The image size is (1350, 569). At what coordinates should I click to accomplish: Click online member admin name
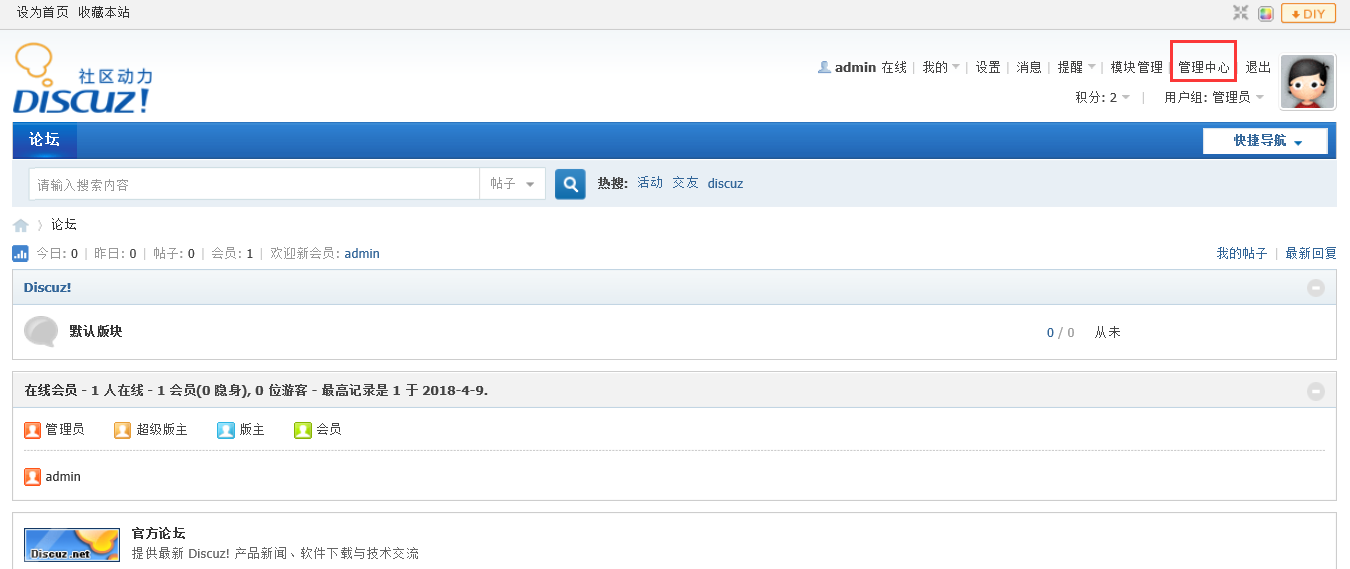(63, 477)
